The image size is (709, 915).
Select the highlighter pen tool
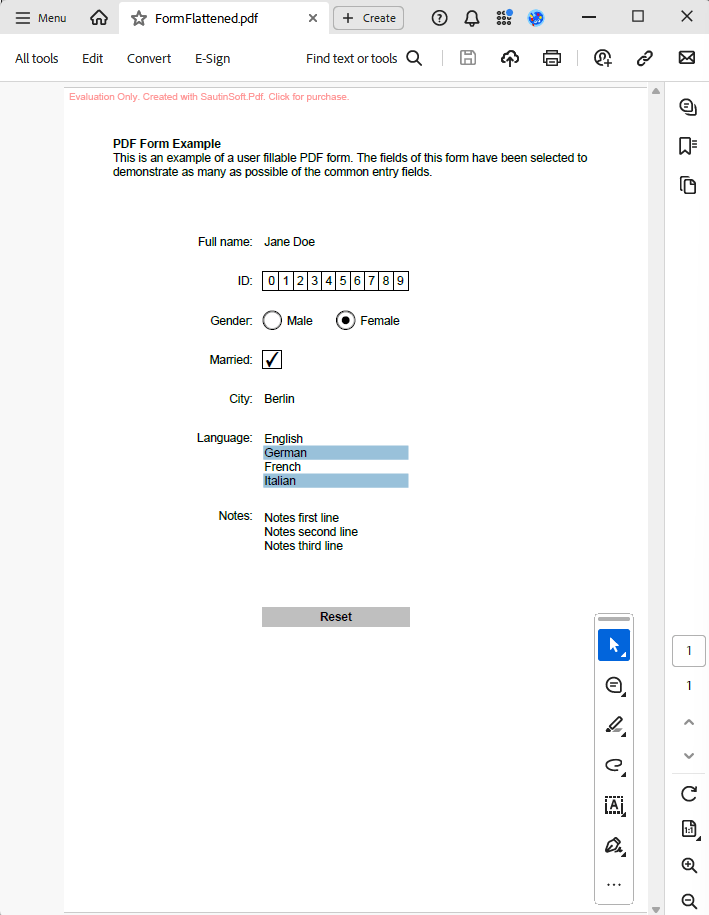click(614, 725)
